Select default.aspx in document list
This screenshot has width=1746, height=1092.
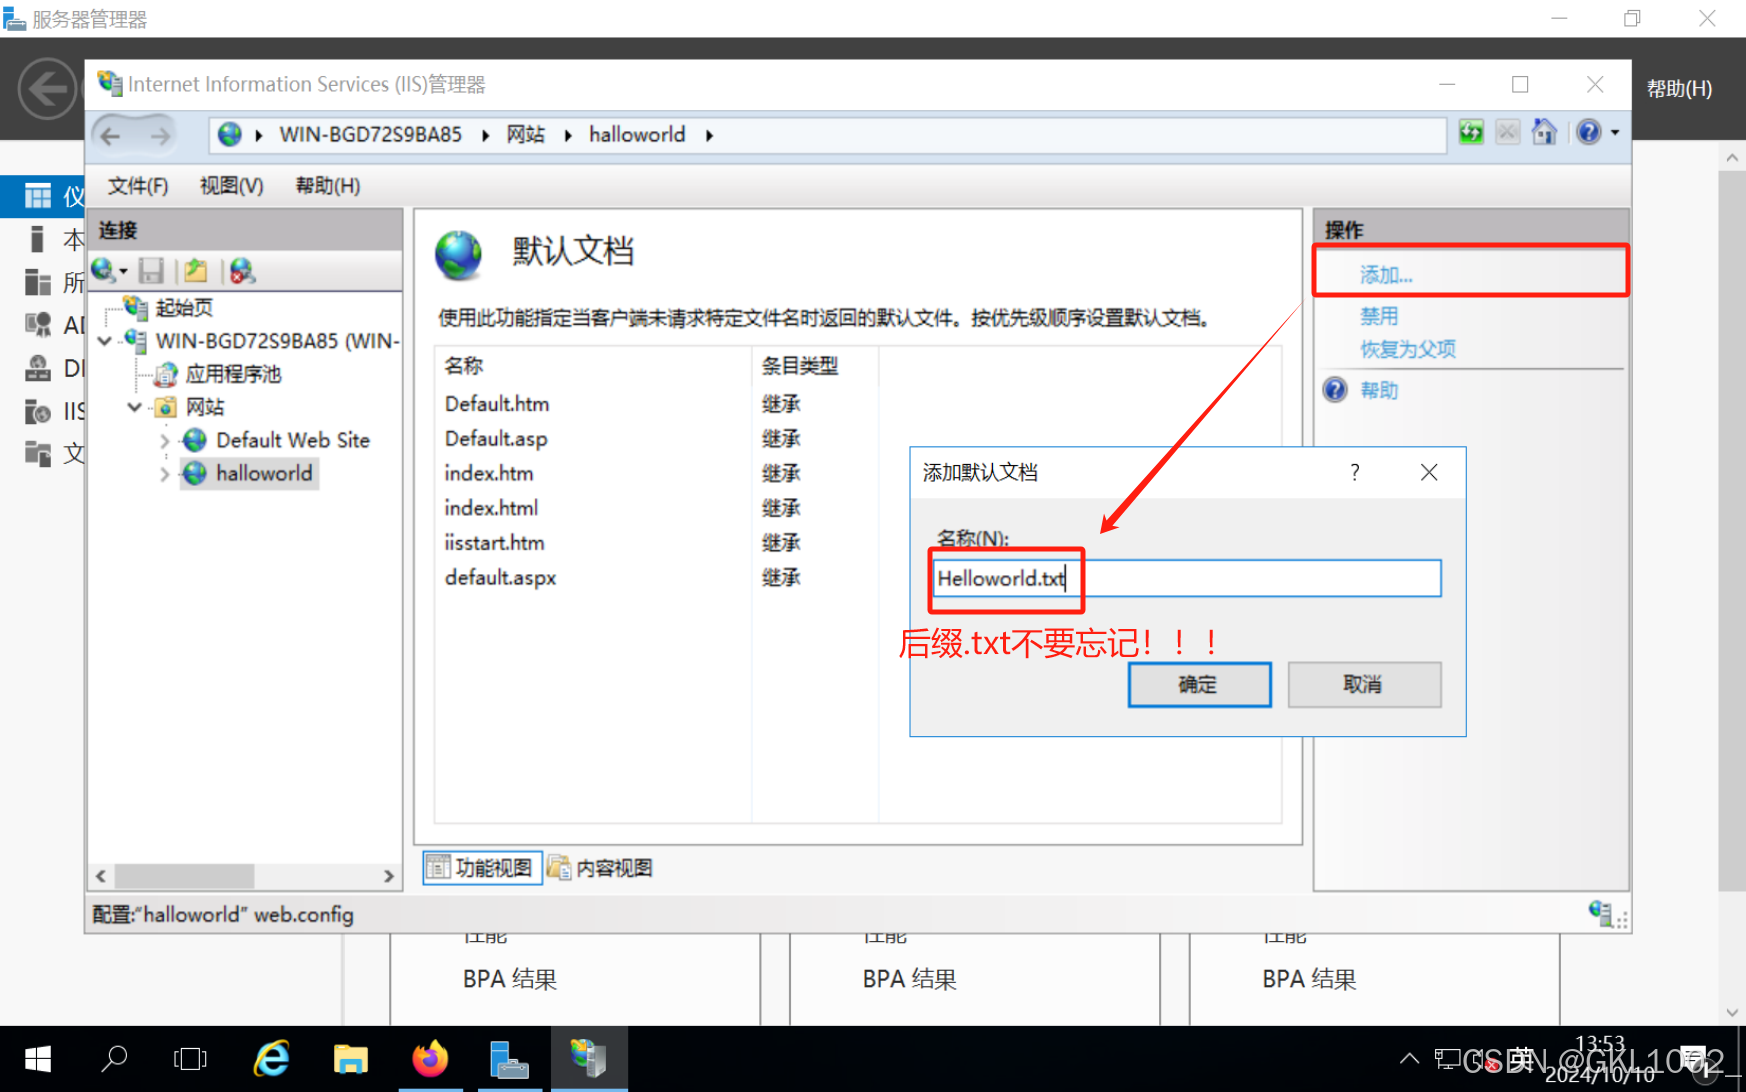point(500,578)
